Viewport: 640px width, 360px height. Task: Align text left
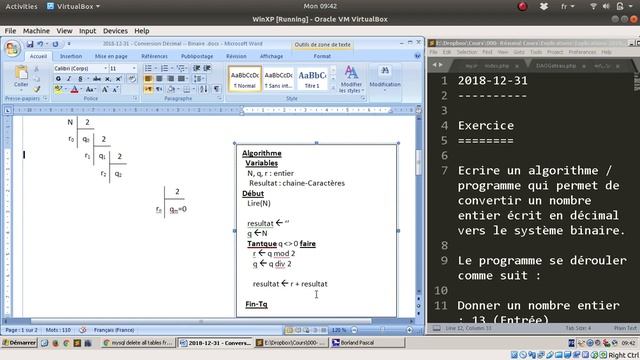[148, 79]
